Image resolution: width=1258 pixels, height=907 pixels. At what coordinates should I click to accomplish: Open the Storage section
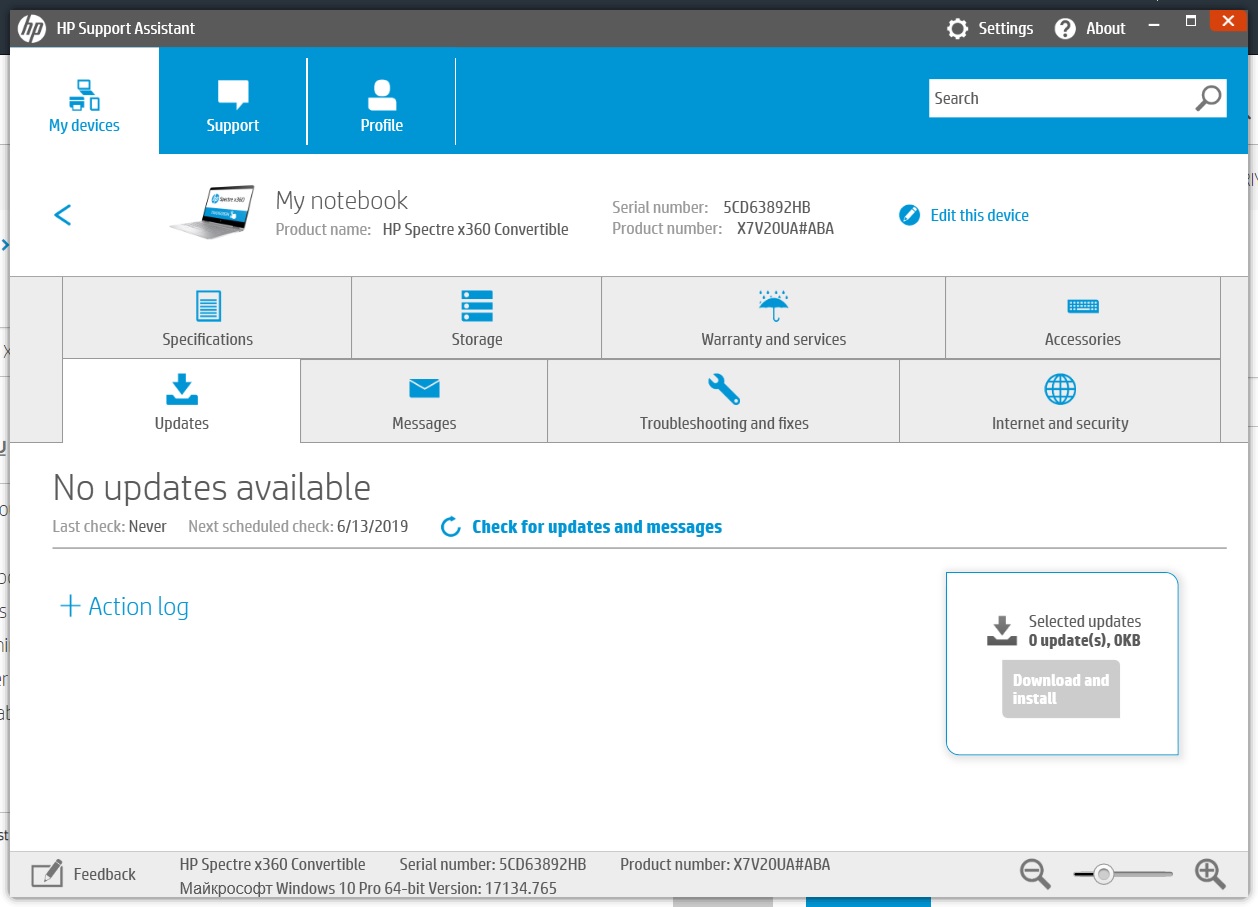(x=476, y=318)
